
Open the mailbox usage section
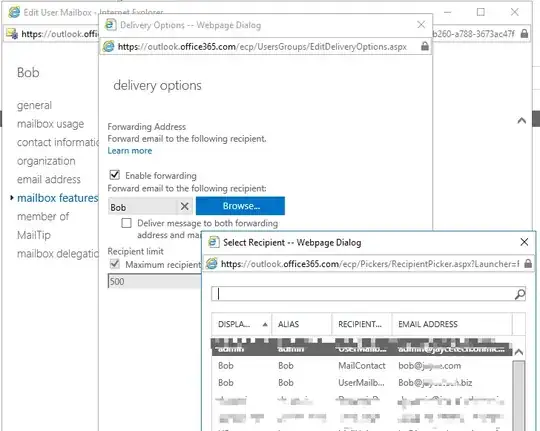click(50, 124)
